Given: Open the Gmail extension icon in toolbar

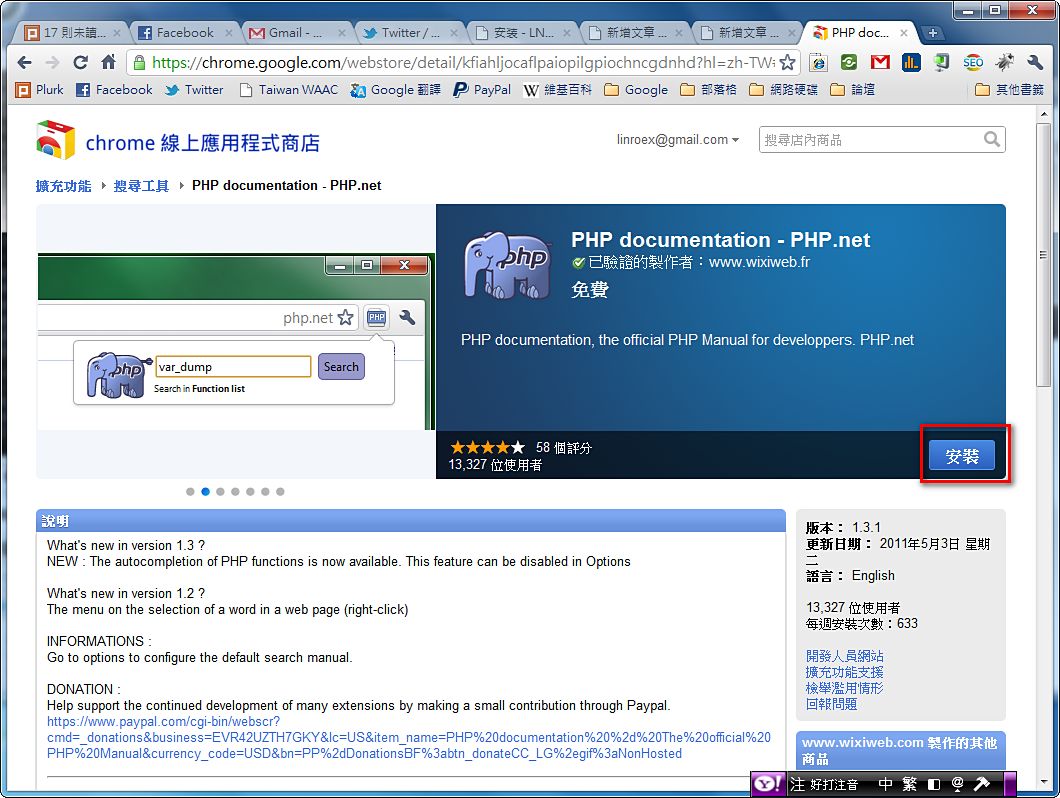Looking at the screenshot, I should point(880,63).
